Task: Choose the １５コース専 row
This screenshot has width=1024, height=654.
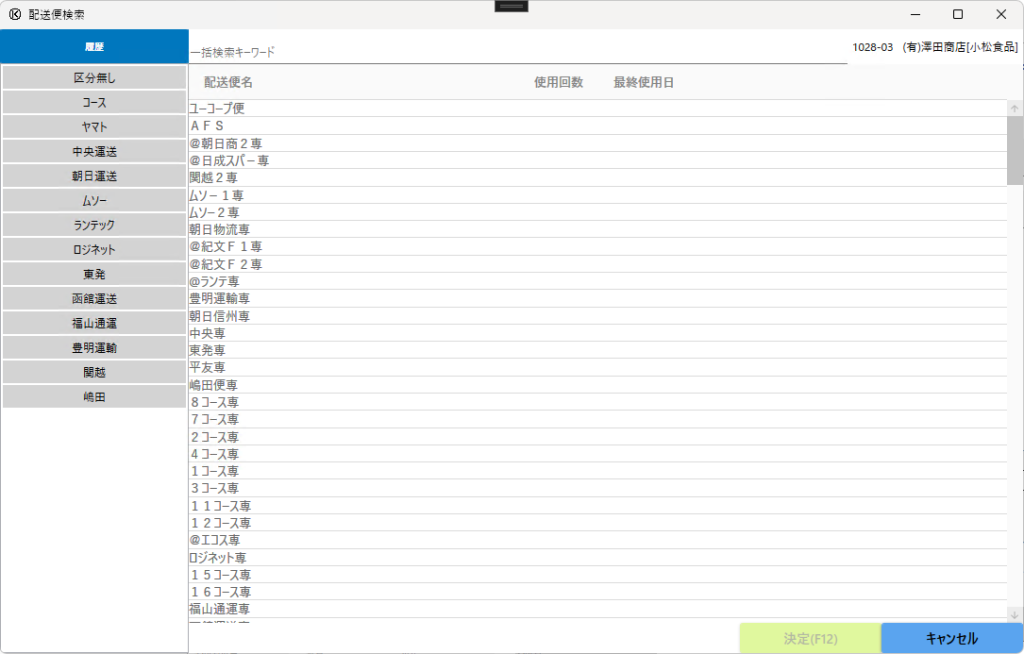Action: 598,575
